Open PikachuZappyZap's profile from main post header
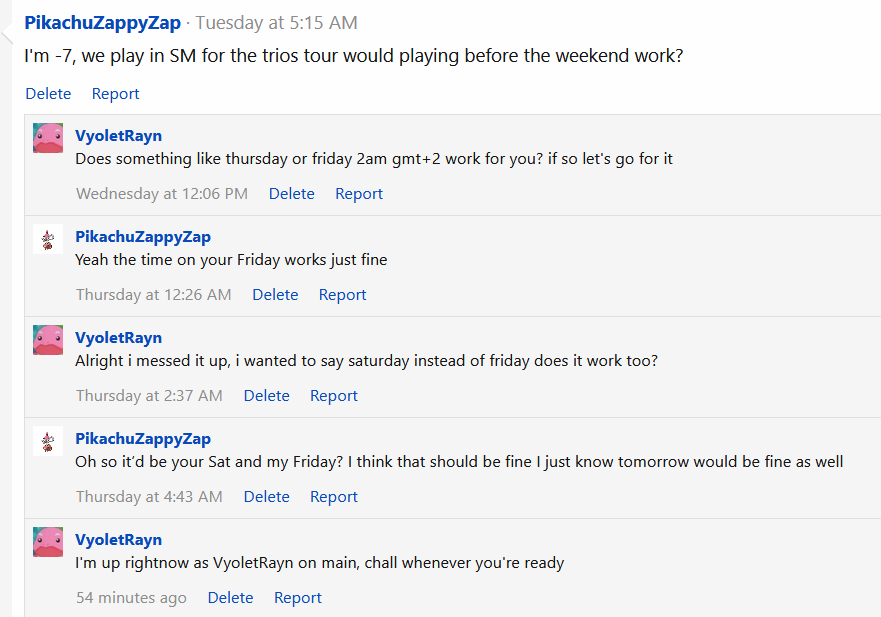The image size is (881, 617). [x=103, y=22]
